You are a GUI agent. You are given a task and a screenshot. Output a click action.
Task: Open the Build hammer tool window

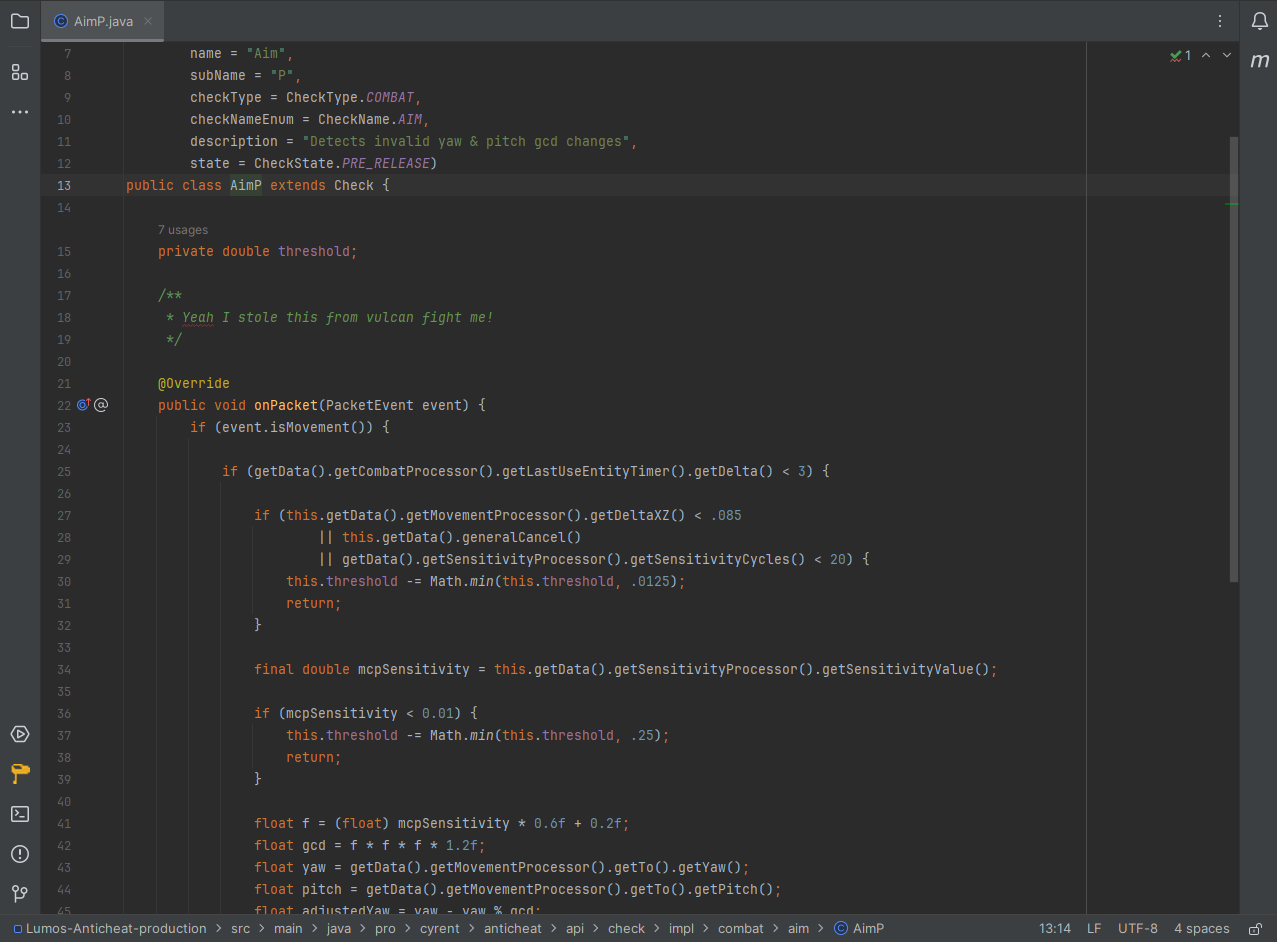click(x=20, y=774)
